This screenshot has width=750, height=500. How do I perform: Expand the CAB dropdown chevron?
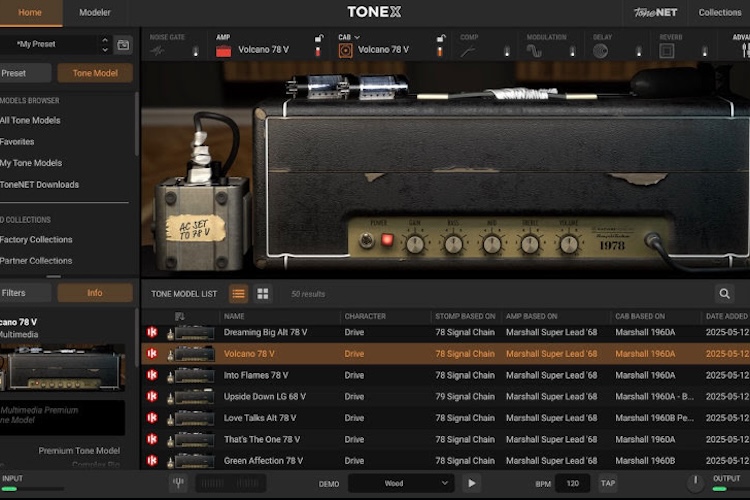point(357,37)
